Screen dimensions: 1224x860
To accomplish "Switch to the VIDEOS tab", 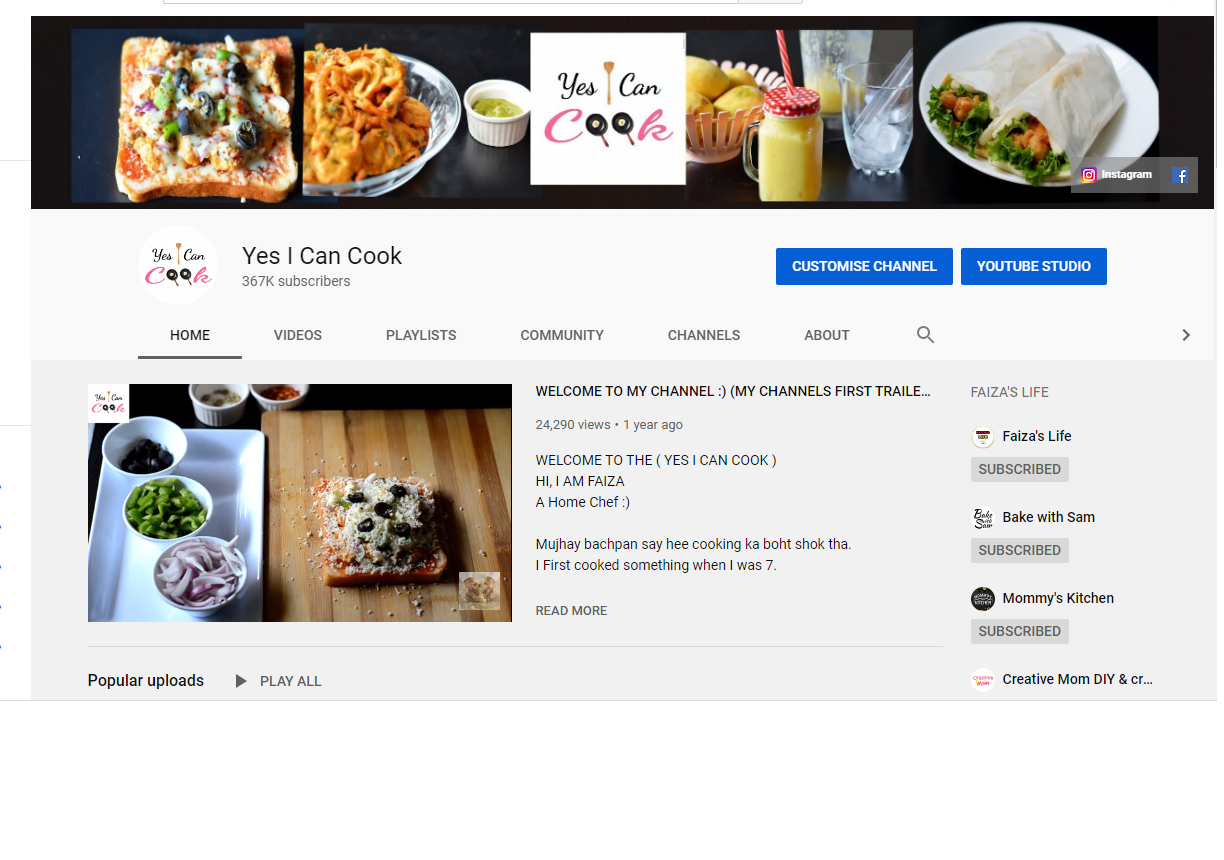I will pos(298,335).
